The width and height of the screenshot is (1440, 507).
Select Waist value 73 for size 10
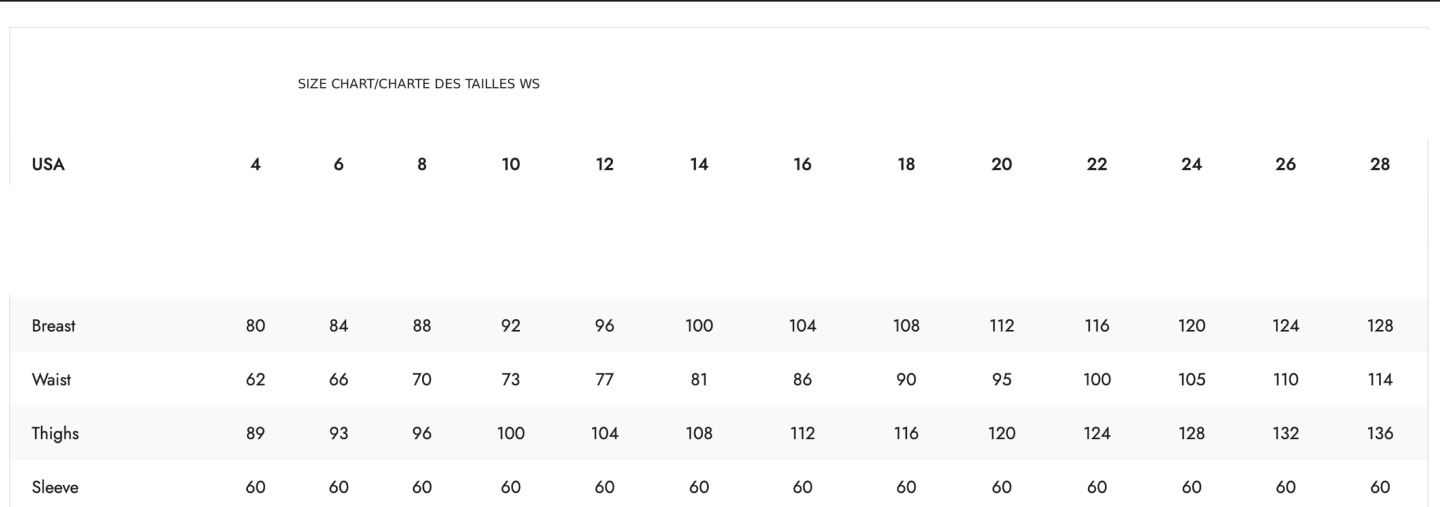[511, 380]
